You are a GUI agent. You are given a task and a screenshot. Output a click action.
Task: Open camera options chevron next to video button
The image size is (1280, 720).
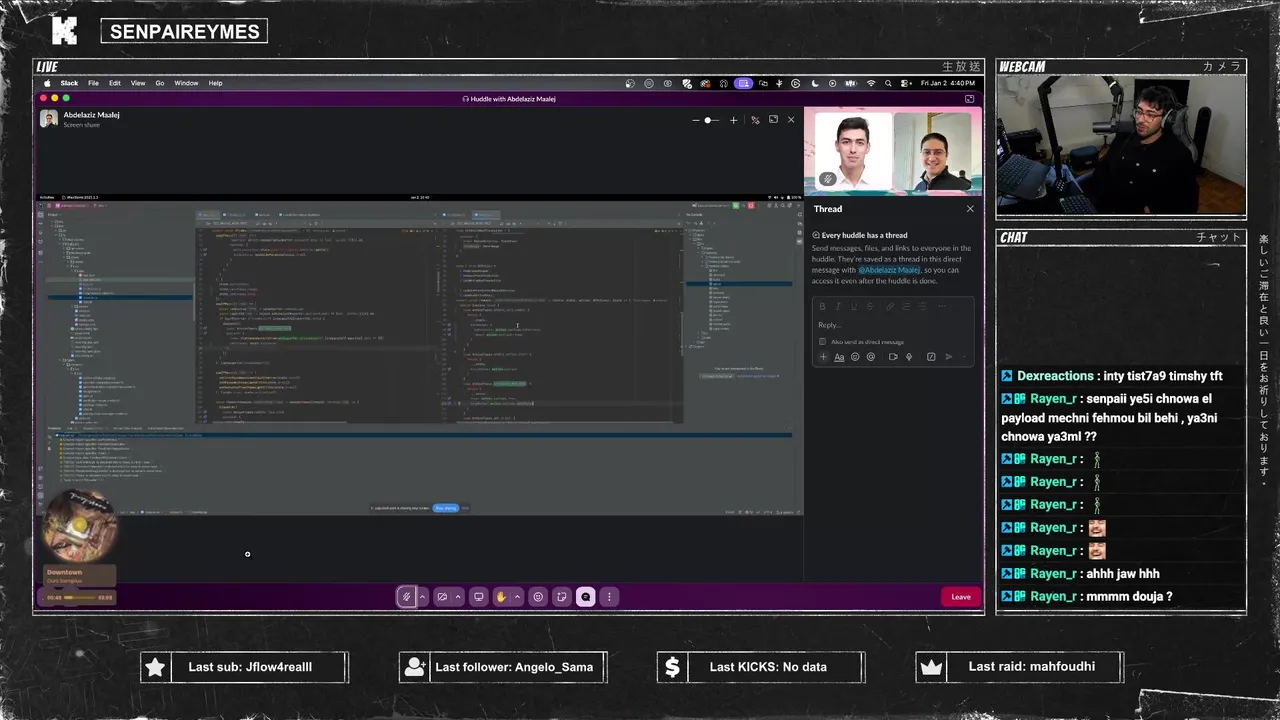click(x=458, y=597)
